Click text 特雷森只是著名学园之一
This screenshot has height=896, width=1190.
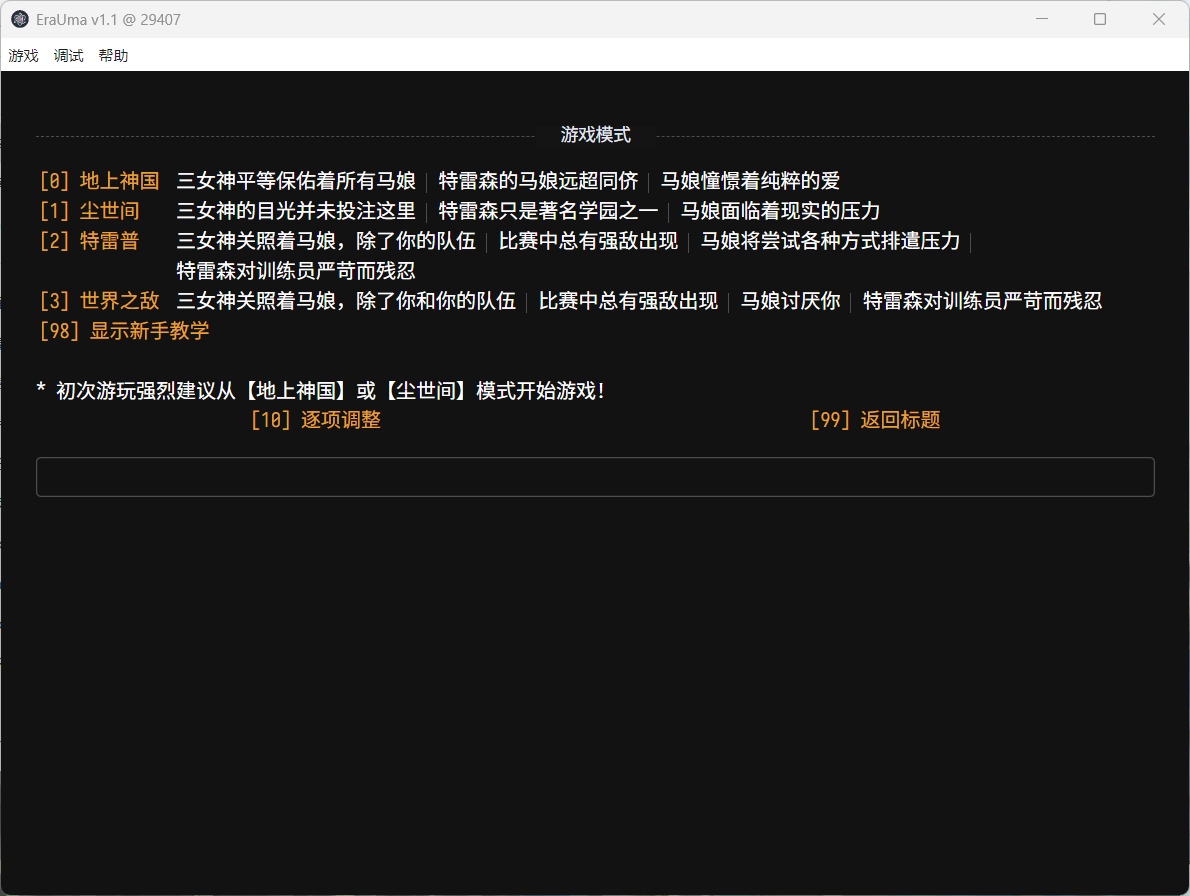tap(548, 211)
